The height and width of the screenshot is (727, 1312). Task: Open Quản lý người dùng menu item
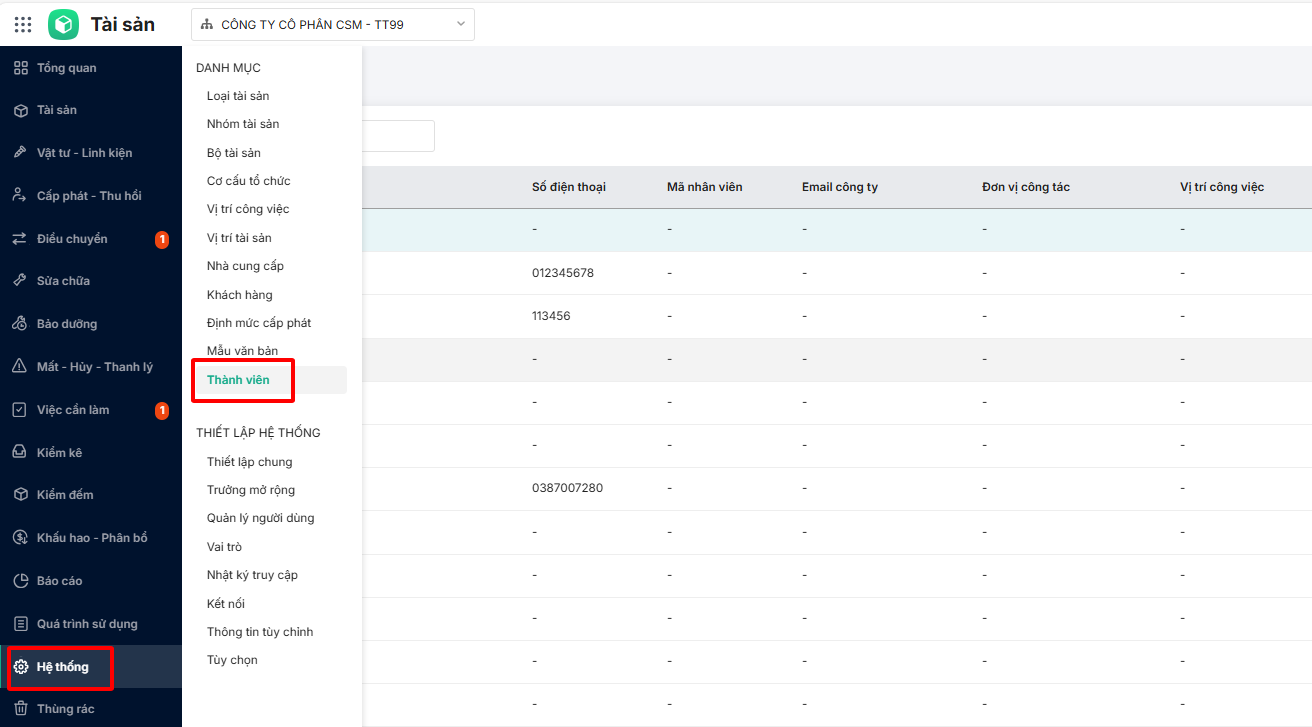click(x=260, y=518)
